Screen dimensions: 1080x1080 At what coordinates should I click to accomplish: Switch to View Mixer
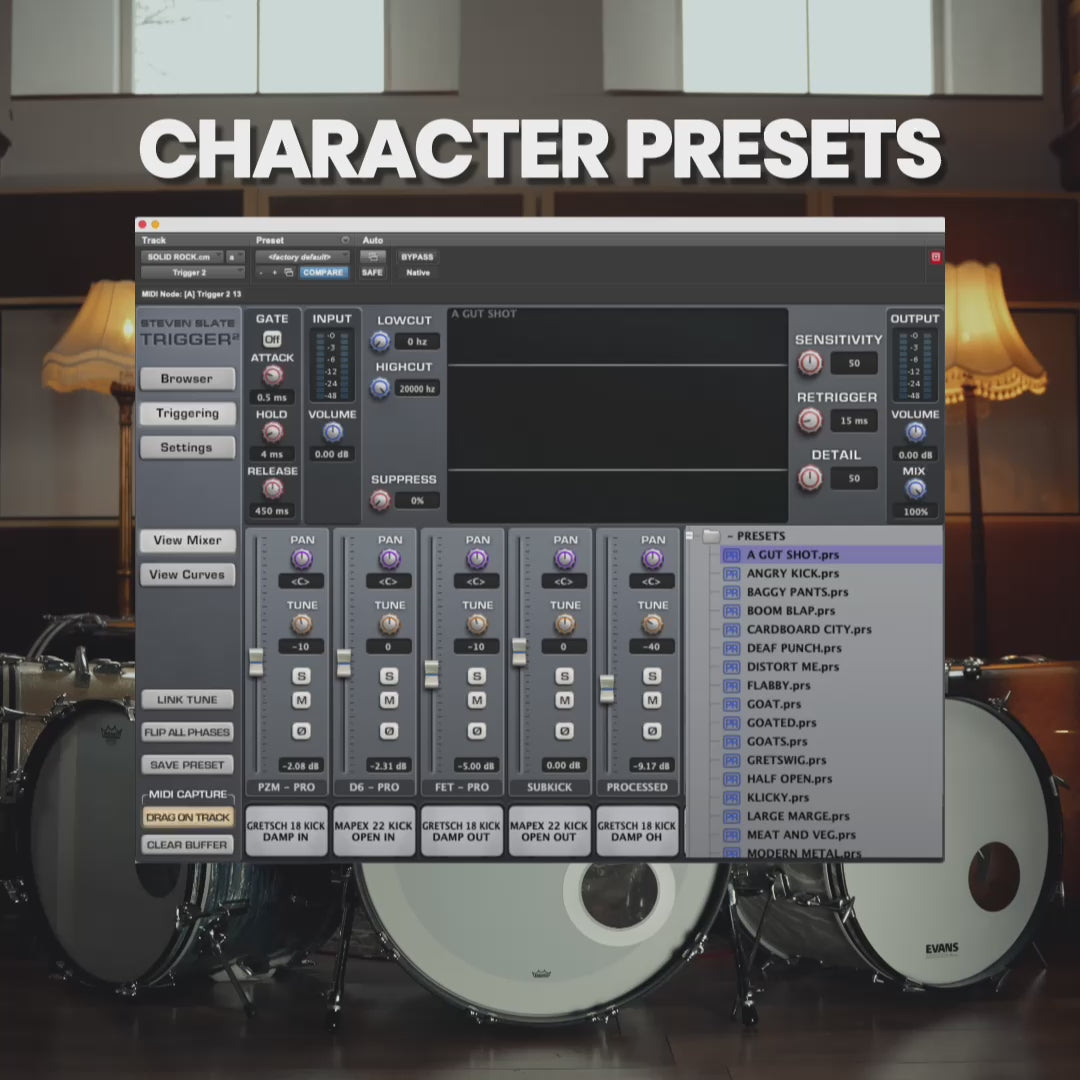187,541
